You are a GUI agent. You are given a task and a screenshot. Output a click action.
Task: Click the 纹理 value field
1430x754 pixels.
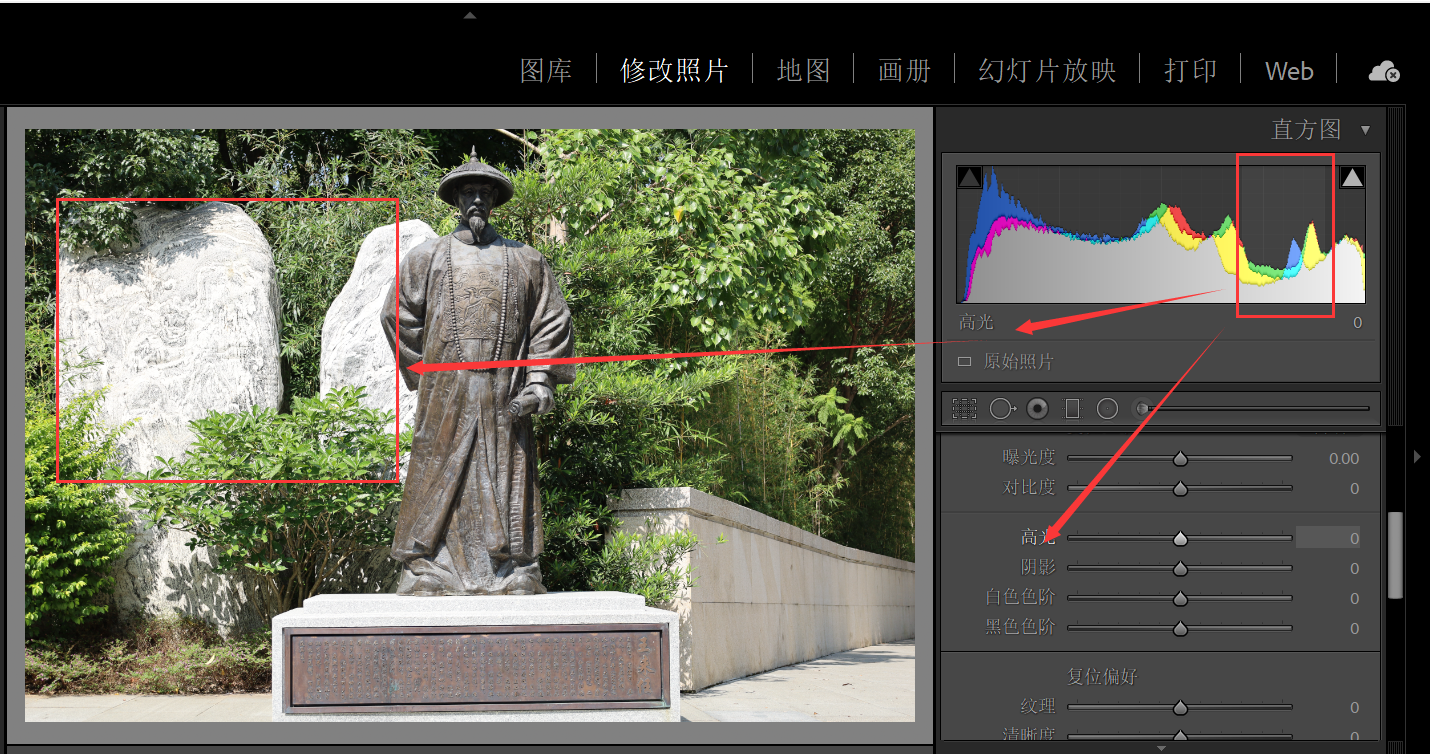(x=1354, y=707)
